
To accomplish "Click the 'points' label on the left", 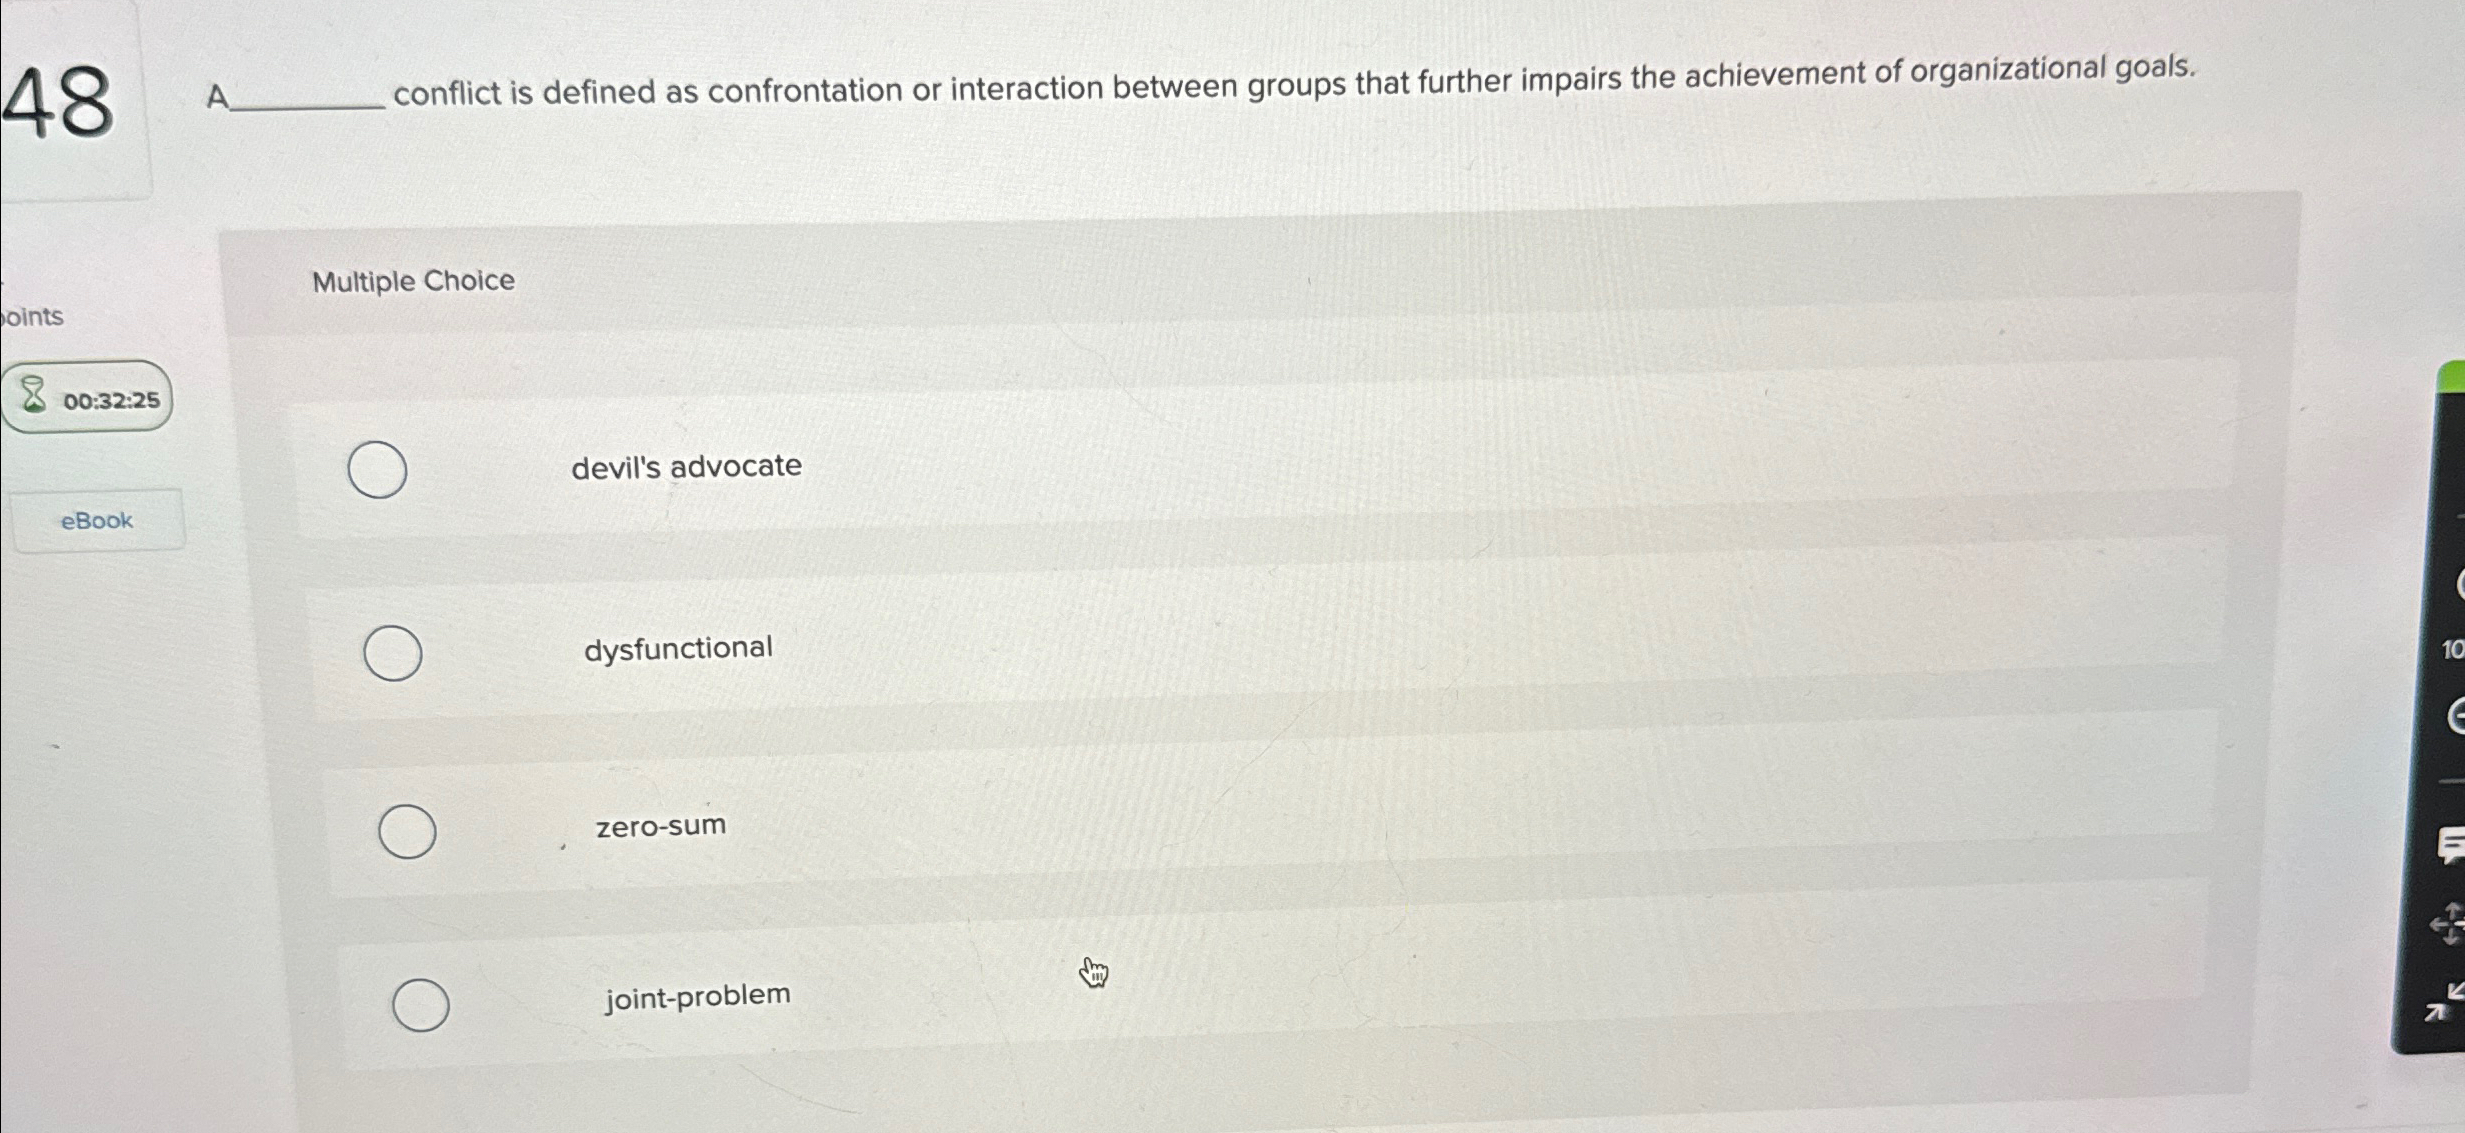I will (32, 316).
